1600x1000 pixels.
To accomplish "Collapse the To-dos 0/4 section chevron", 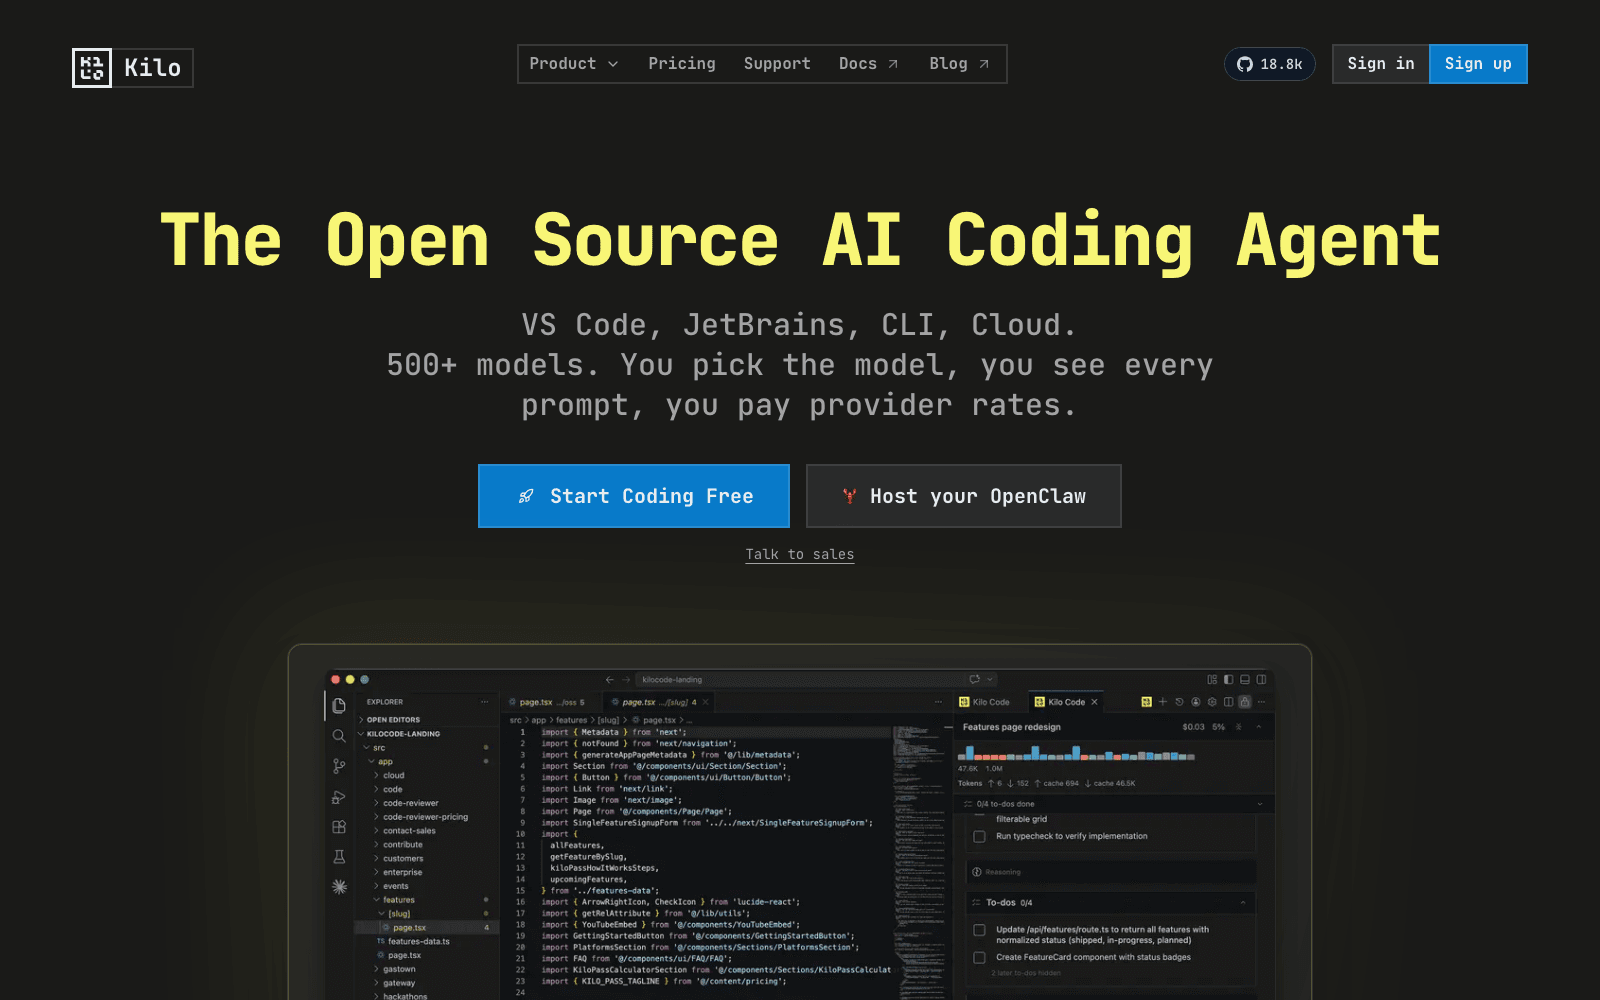I will tap(1243, 902).
